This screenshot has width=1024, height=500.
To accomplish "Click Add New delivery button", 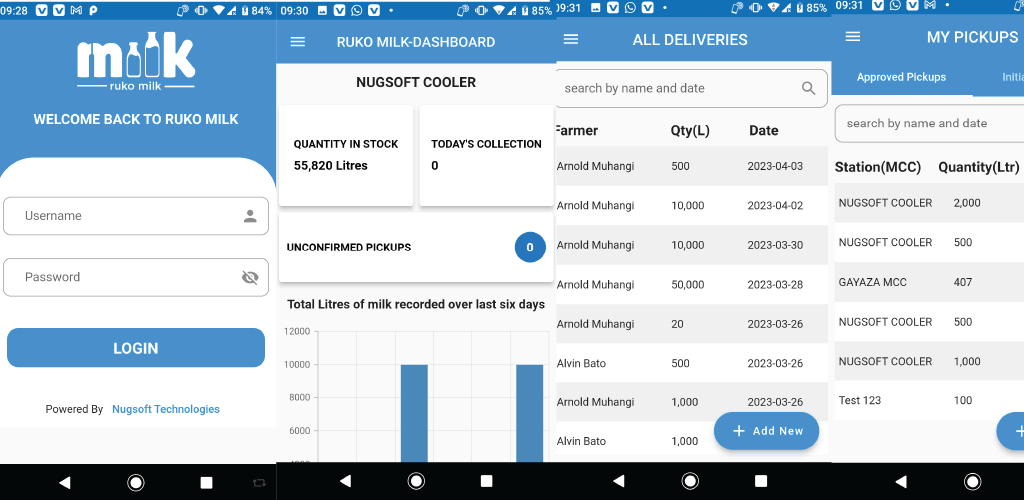I will (x=766, y=431).
